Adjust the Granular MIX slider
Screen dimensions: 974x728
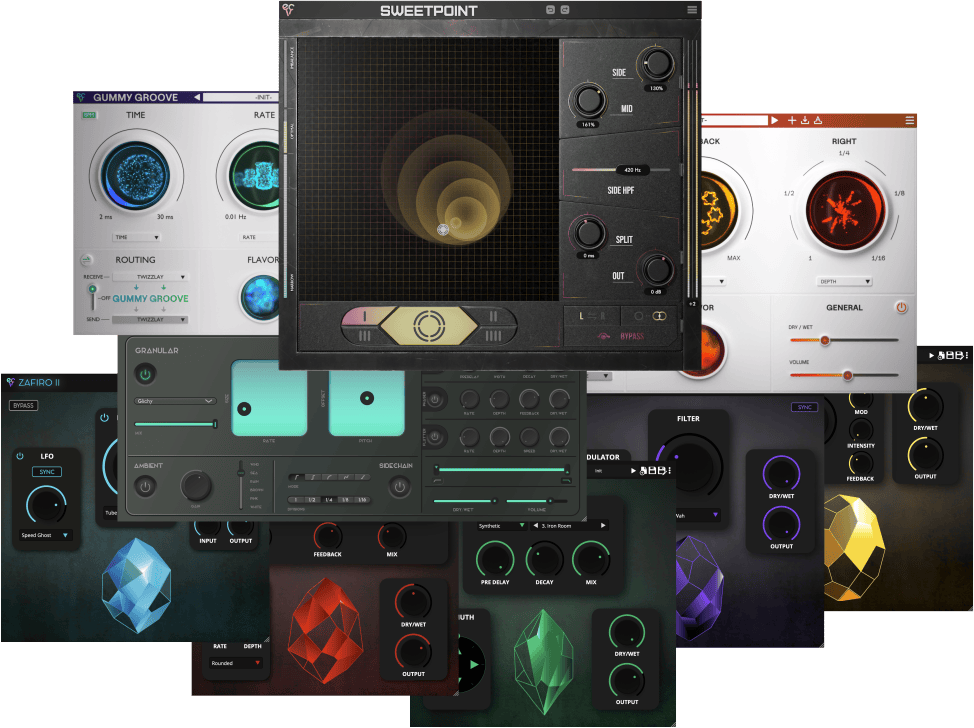pyautogui.click(x=175, y=424)
